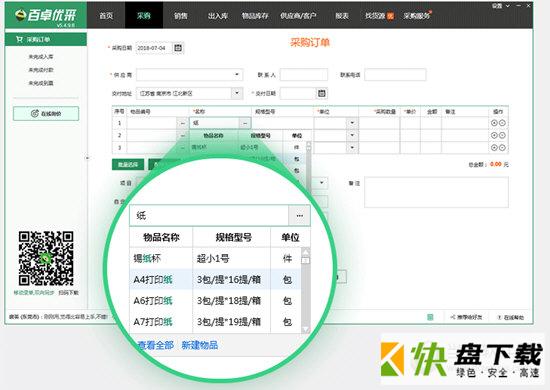Click the green status bar icon
This screenshot has width=550, height=390.
(430, 317)
